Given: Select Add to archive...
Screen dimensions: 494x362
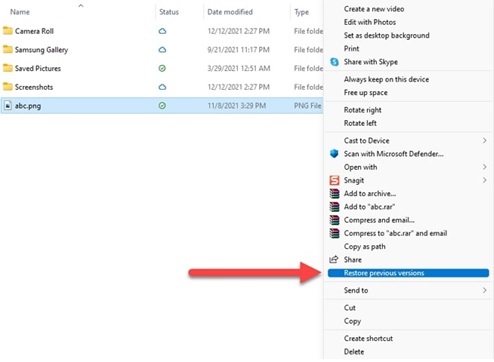Looking at the screenshot, I should (x=370, y=194).
